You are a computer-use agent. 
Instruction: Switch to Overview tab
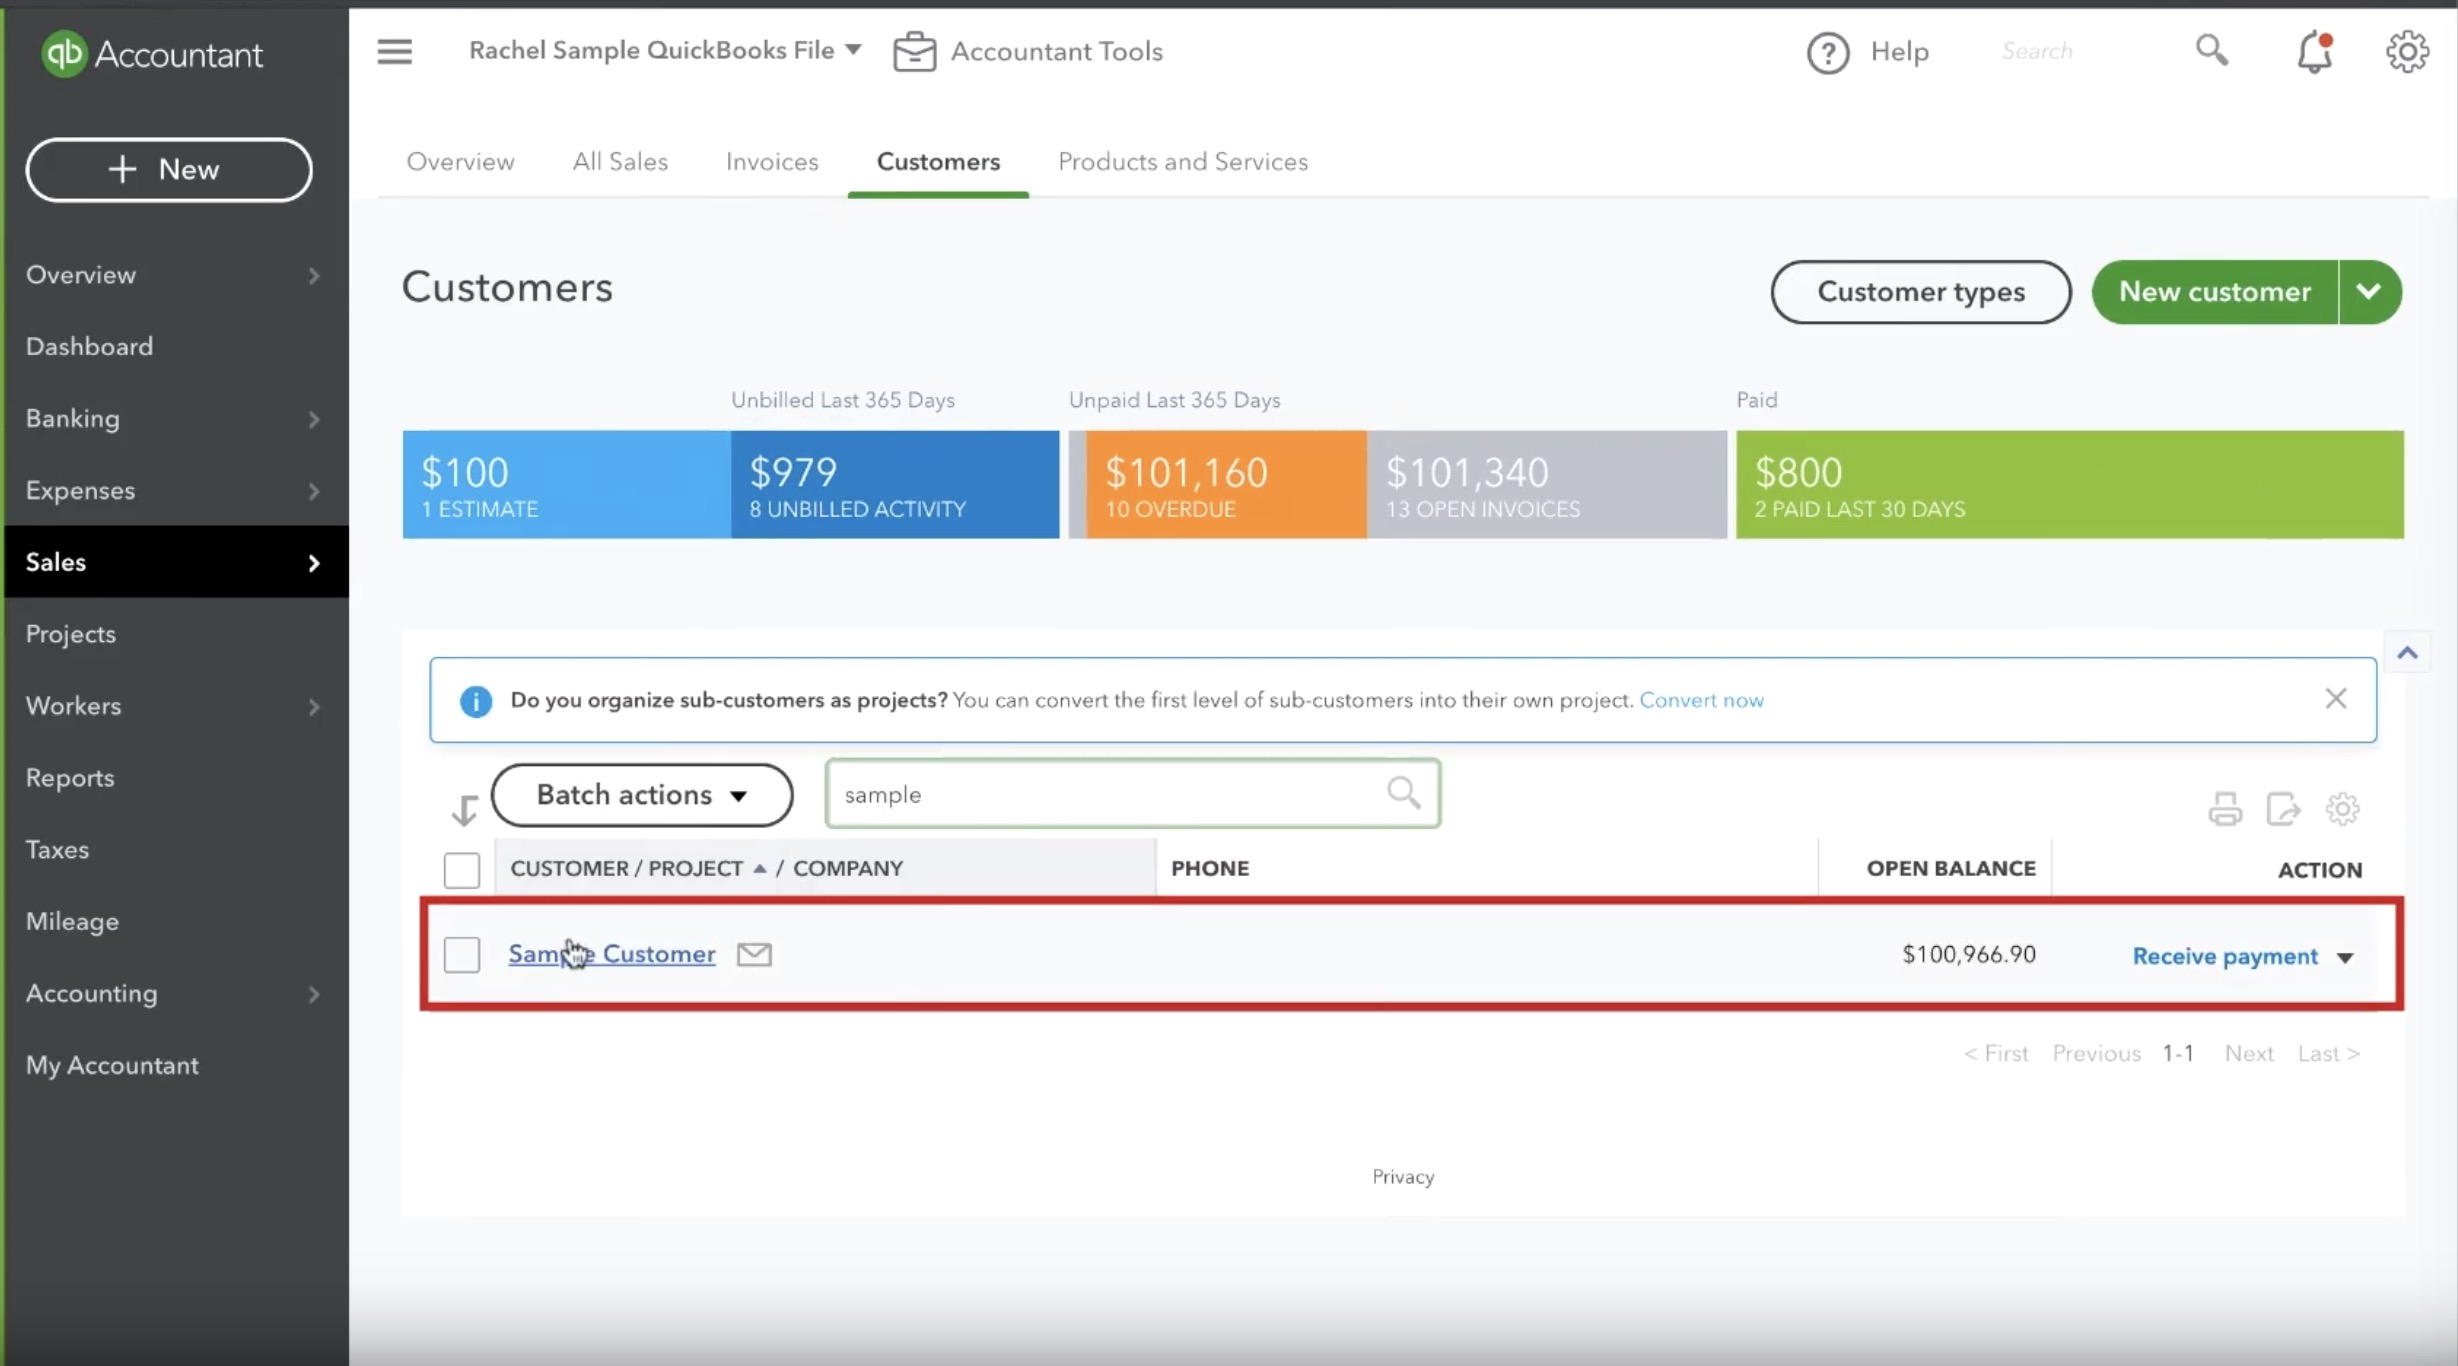[460, 162]
